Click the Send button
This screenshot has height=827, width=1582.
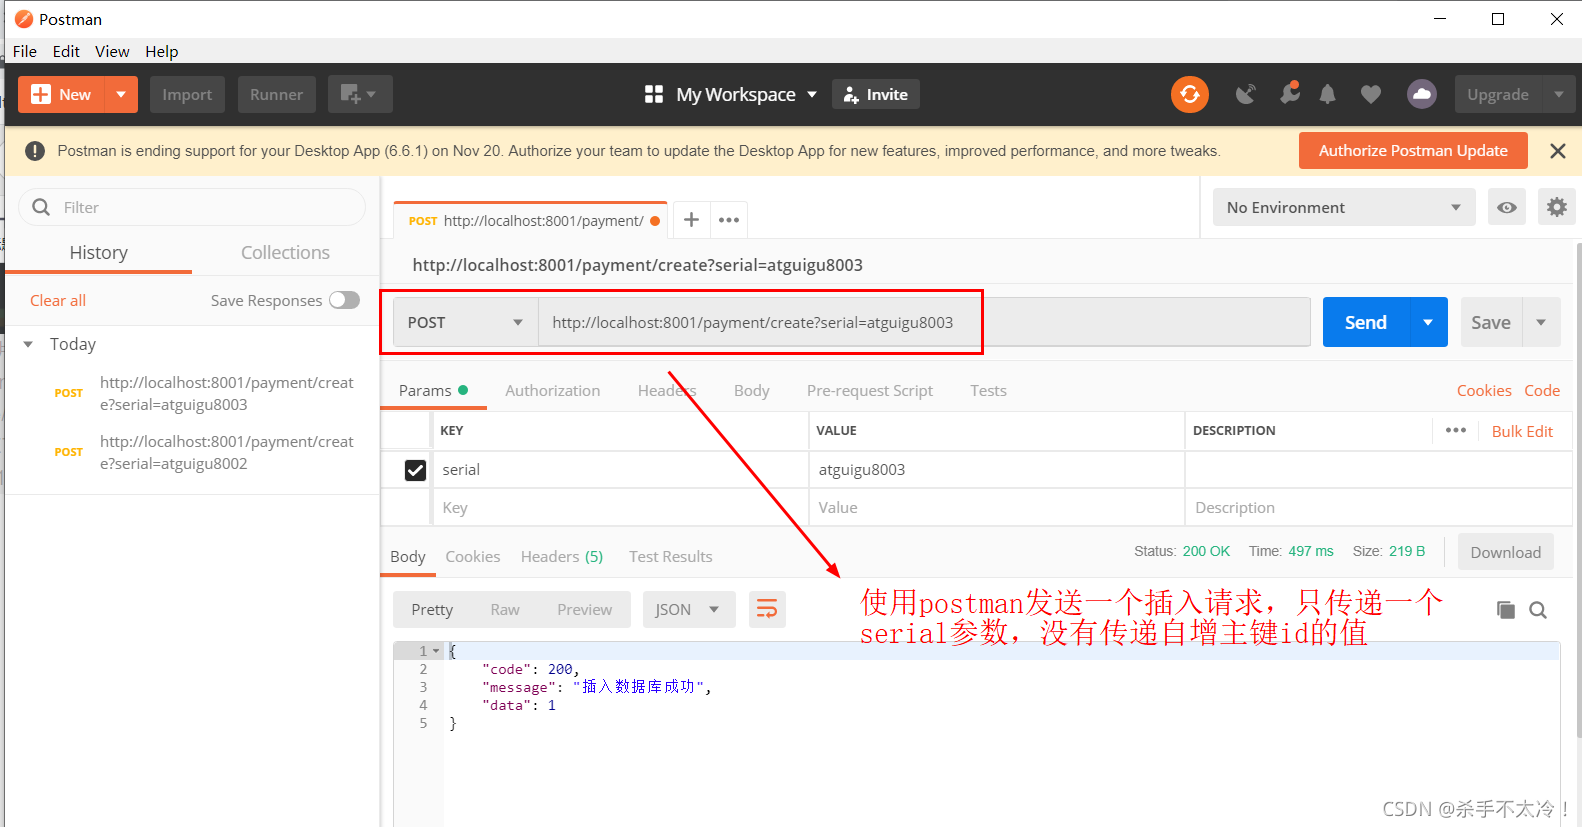1366,322
